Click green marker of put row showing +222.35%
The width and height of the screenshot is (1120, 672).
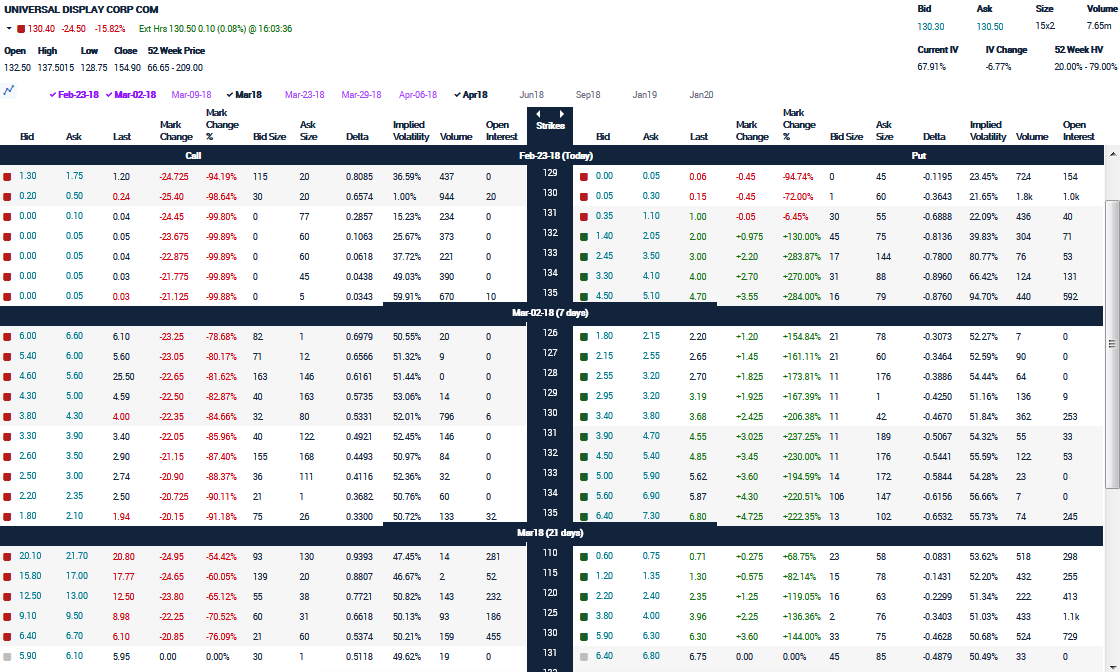pos(584,516)
